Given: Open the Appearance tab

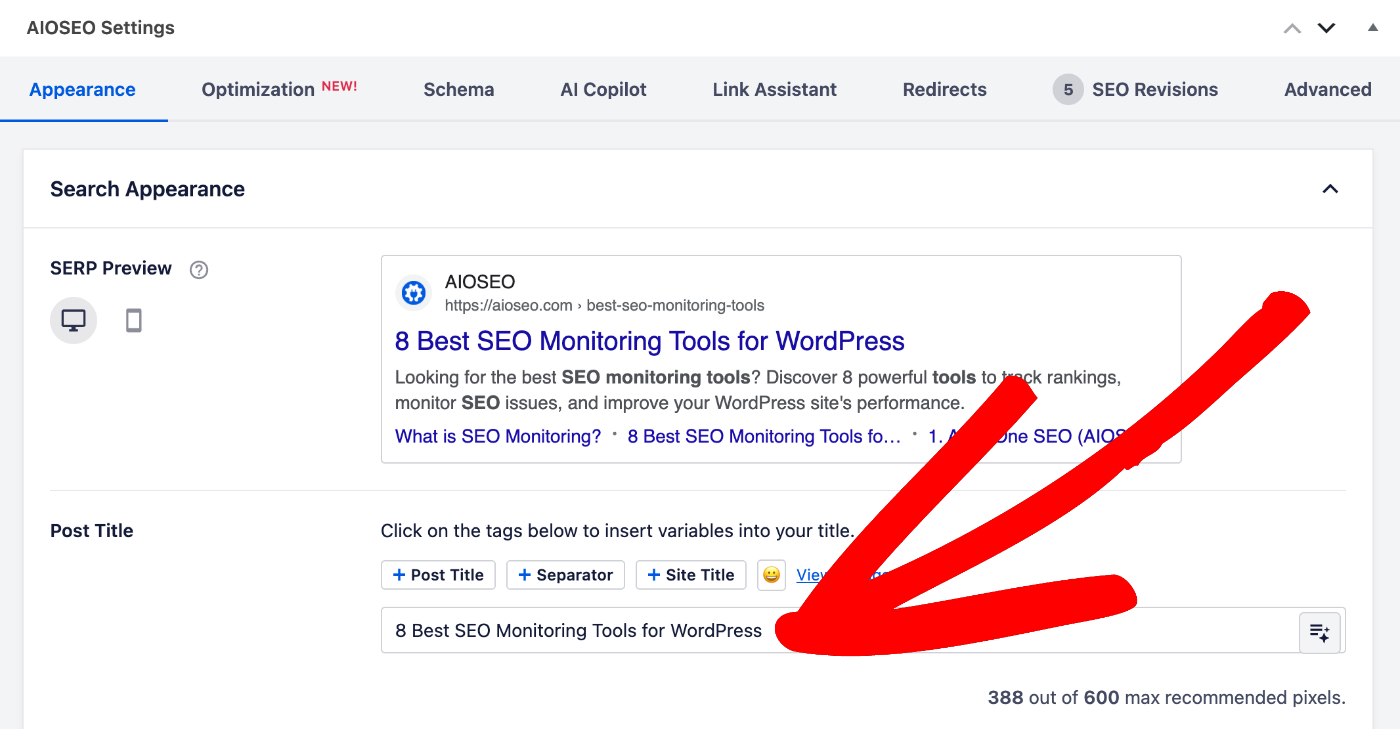Looking at the screenshot, I should click(83, 90).
